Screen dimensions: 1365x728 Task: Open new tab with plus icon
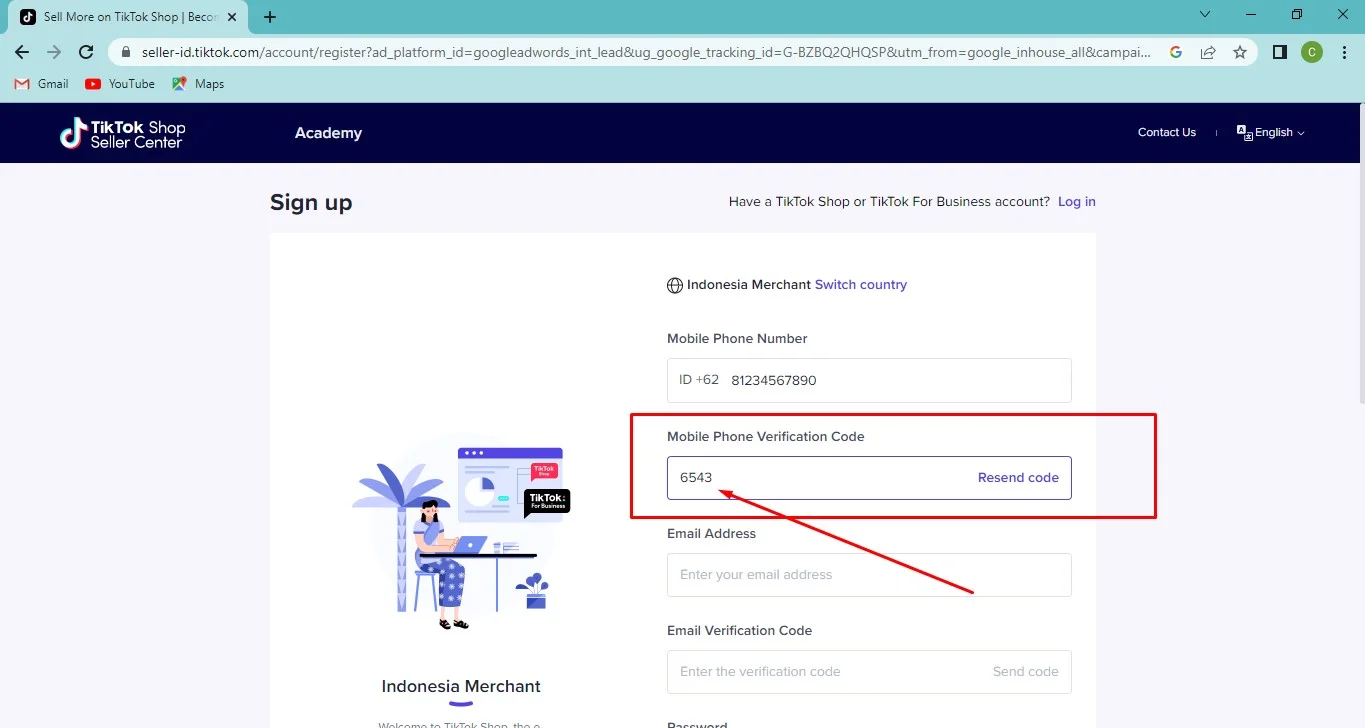click(x=270, y=17)
